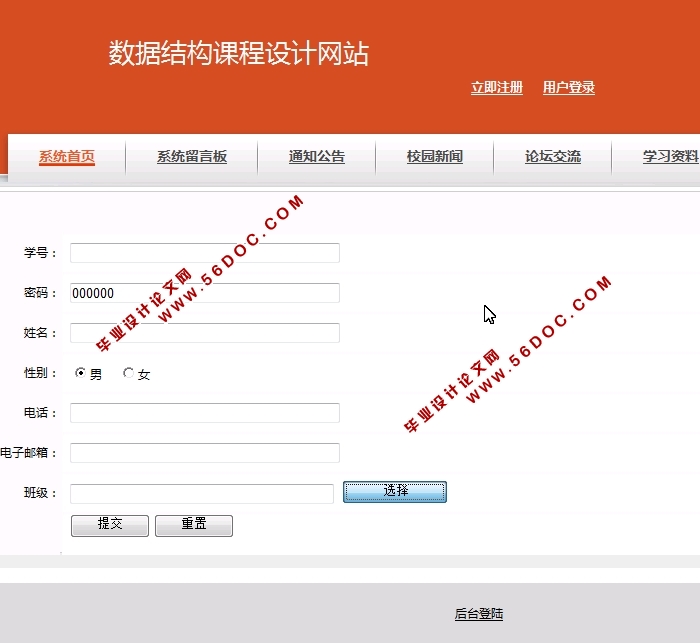Focus the 电话 input field
Viewport: 700px width, 643px height.
[x=205, y=413]
